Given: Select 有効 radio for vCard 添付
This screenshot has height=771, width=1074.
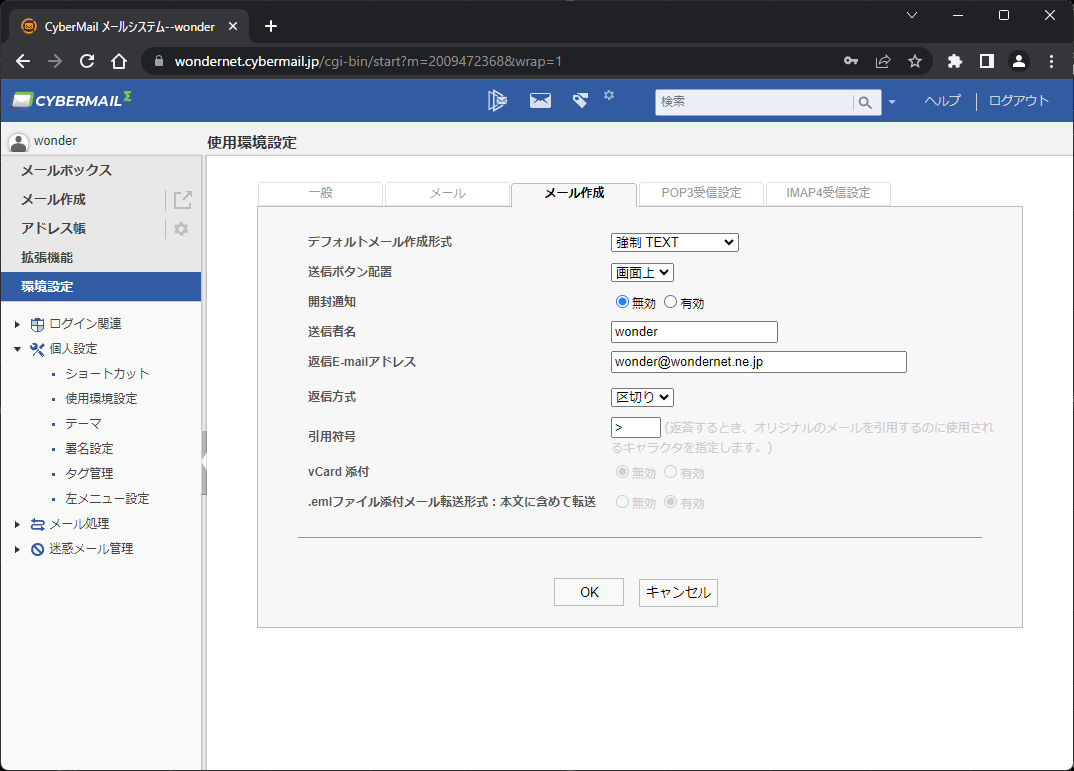Looking at the screenshot, I should [671, 472].
